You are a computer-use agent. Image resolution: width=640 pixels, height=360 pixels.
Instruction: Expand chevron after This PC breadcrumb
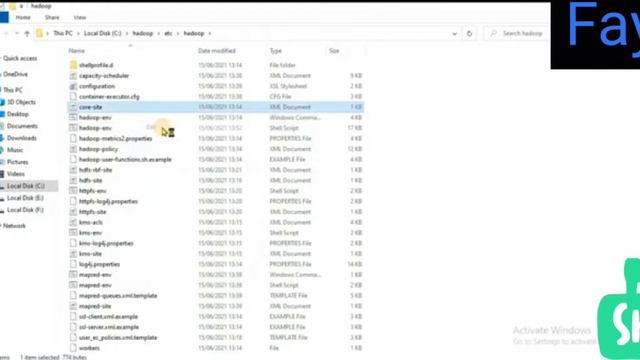tap(78, 33)
